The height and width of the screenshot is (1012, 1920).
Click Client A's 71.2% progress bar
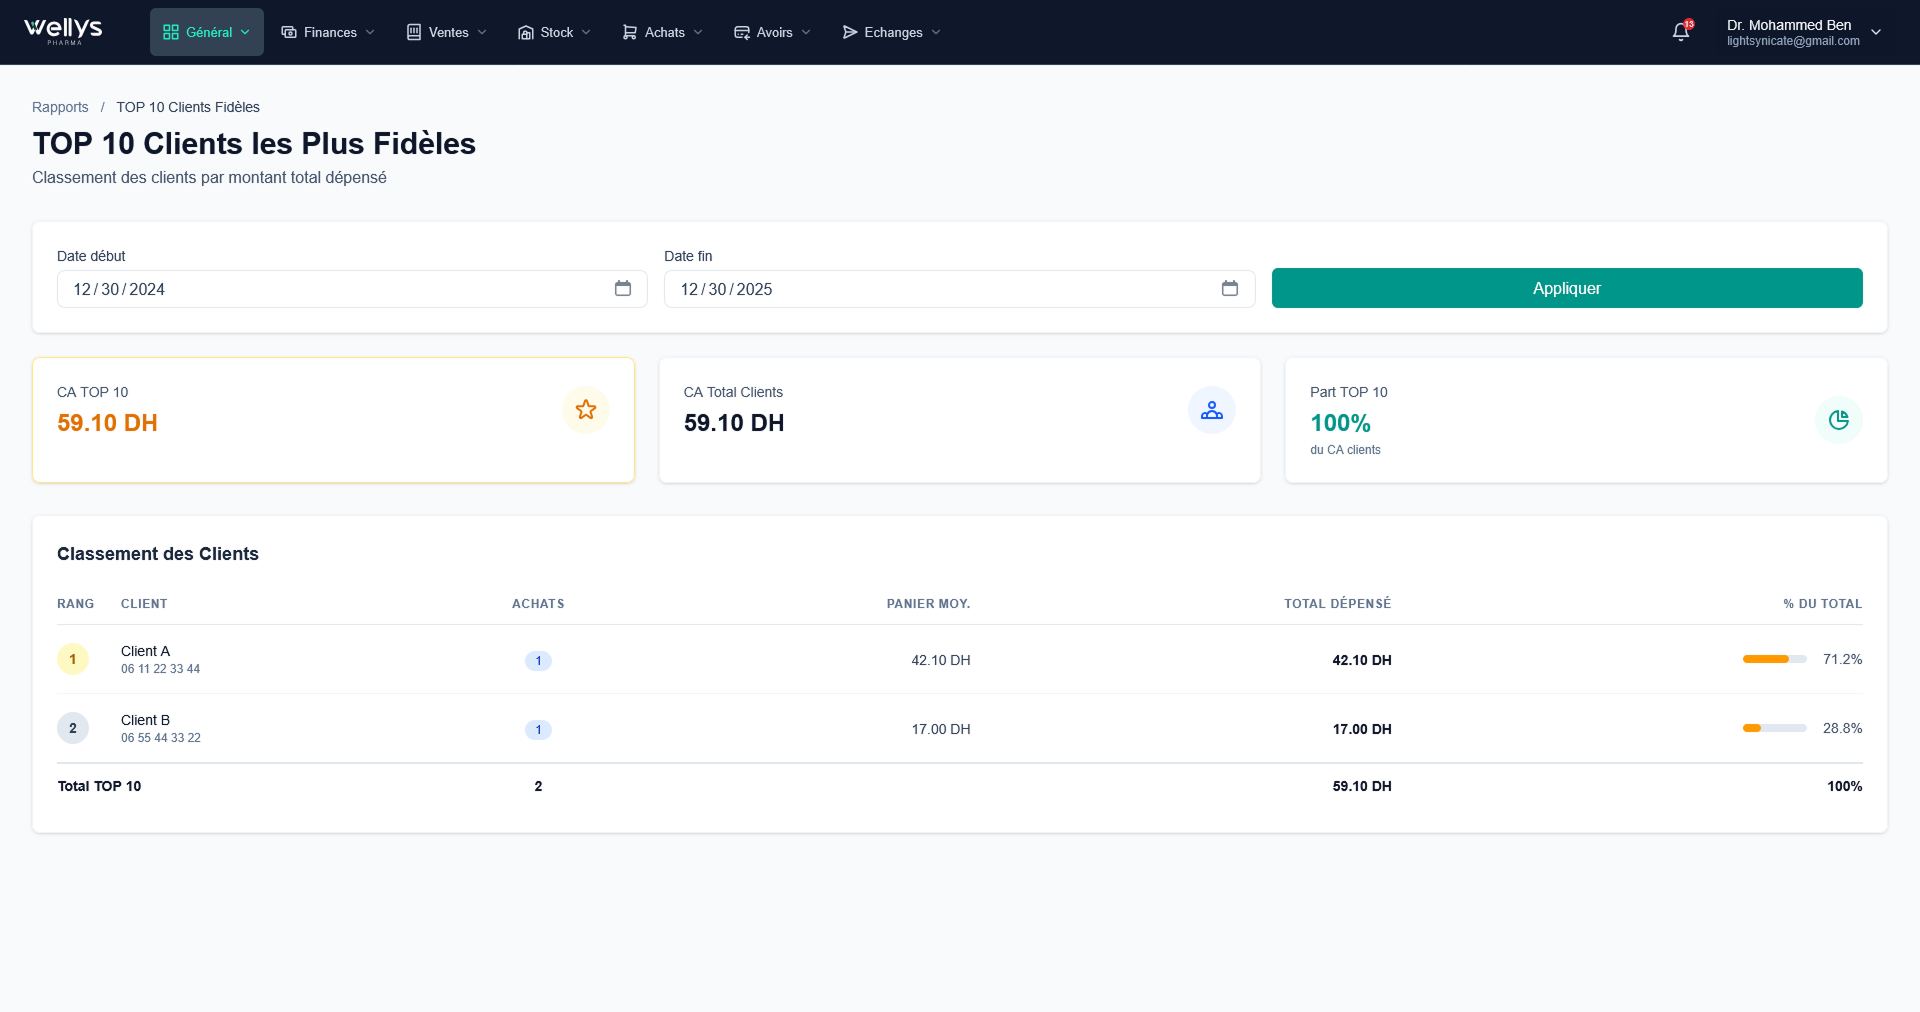click(1774, 660)
